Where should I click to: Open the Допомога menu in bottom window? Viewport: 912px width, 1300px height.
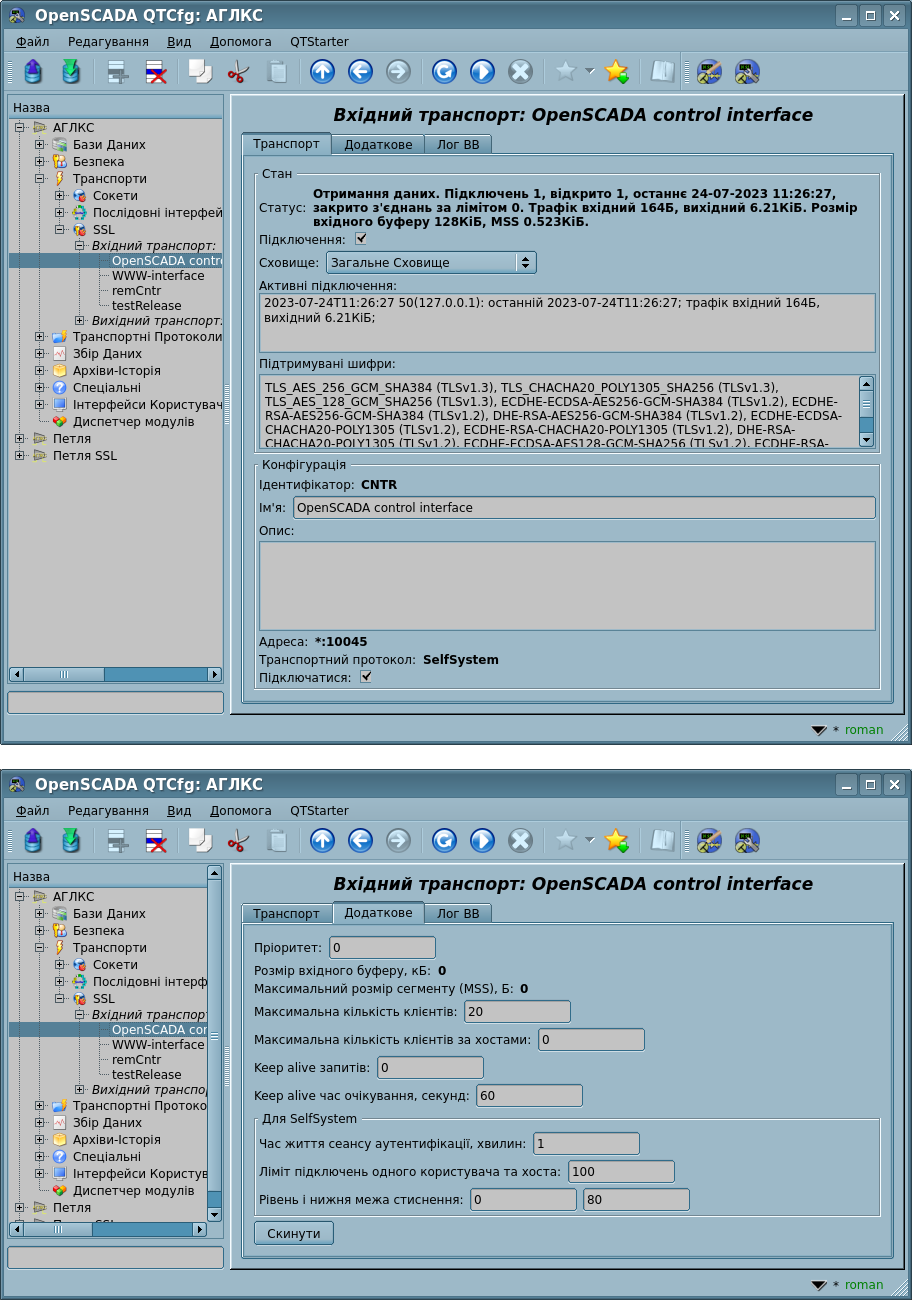(240, 810)
